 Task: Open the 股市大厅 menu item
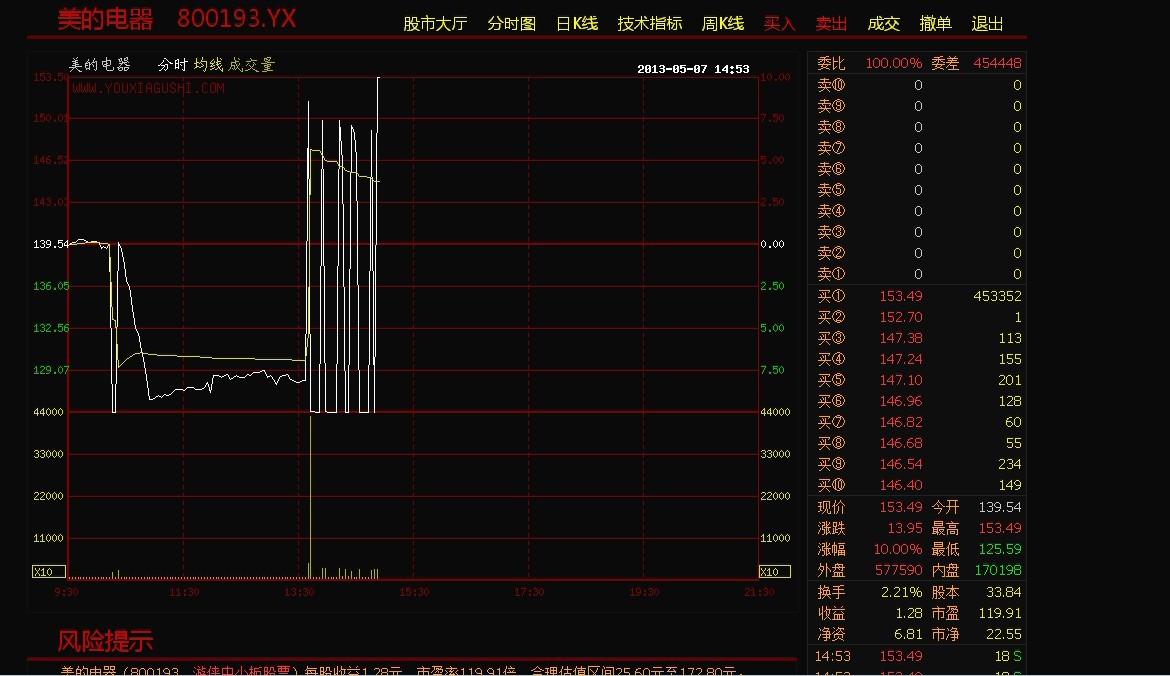click(x=435, y=24)
